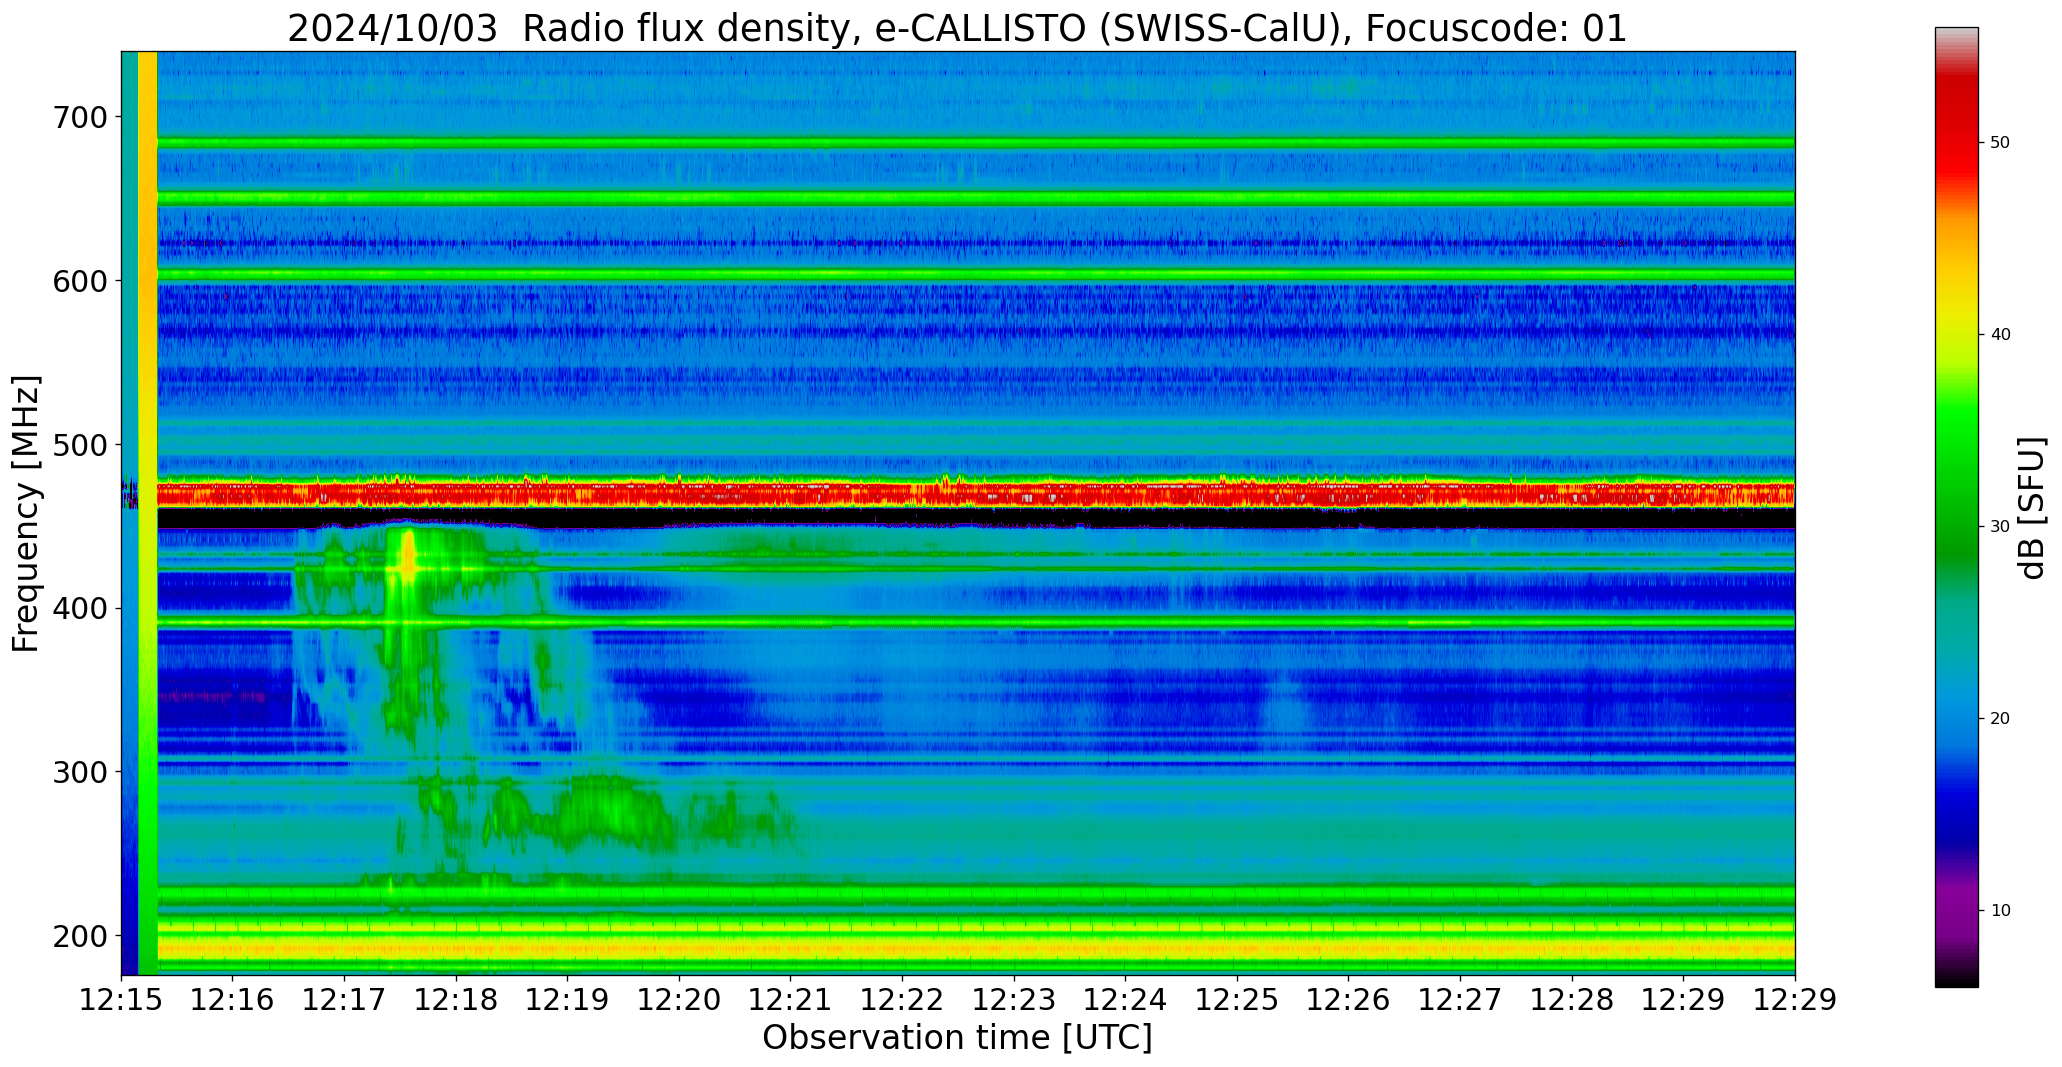Click the 12:26 time tick label

coord(1349,1000)
